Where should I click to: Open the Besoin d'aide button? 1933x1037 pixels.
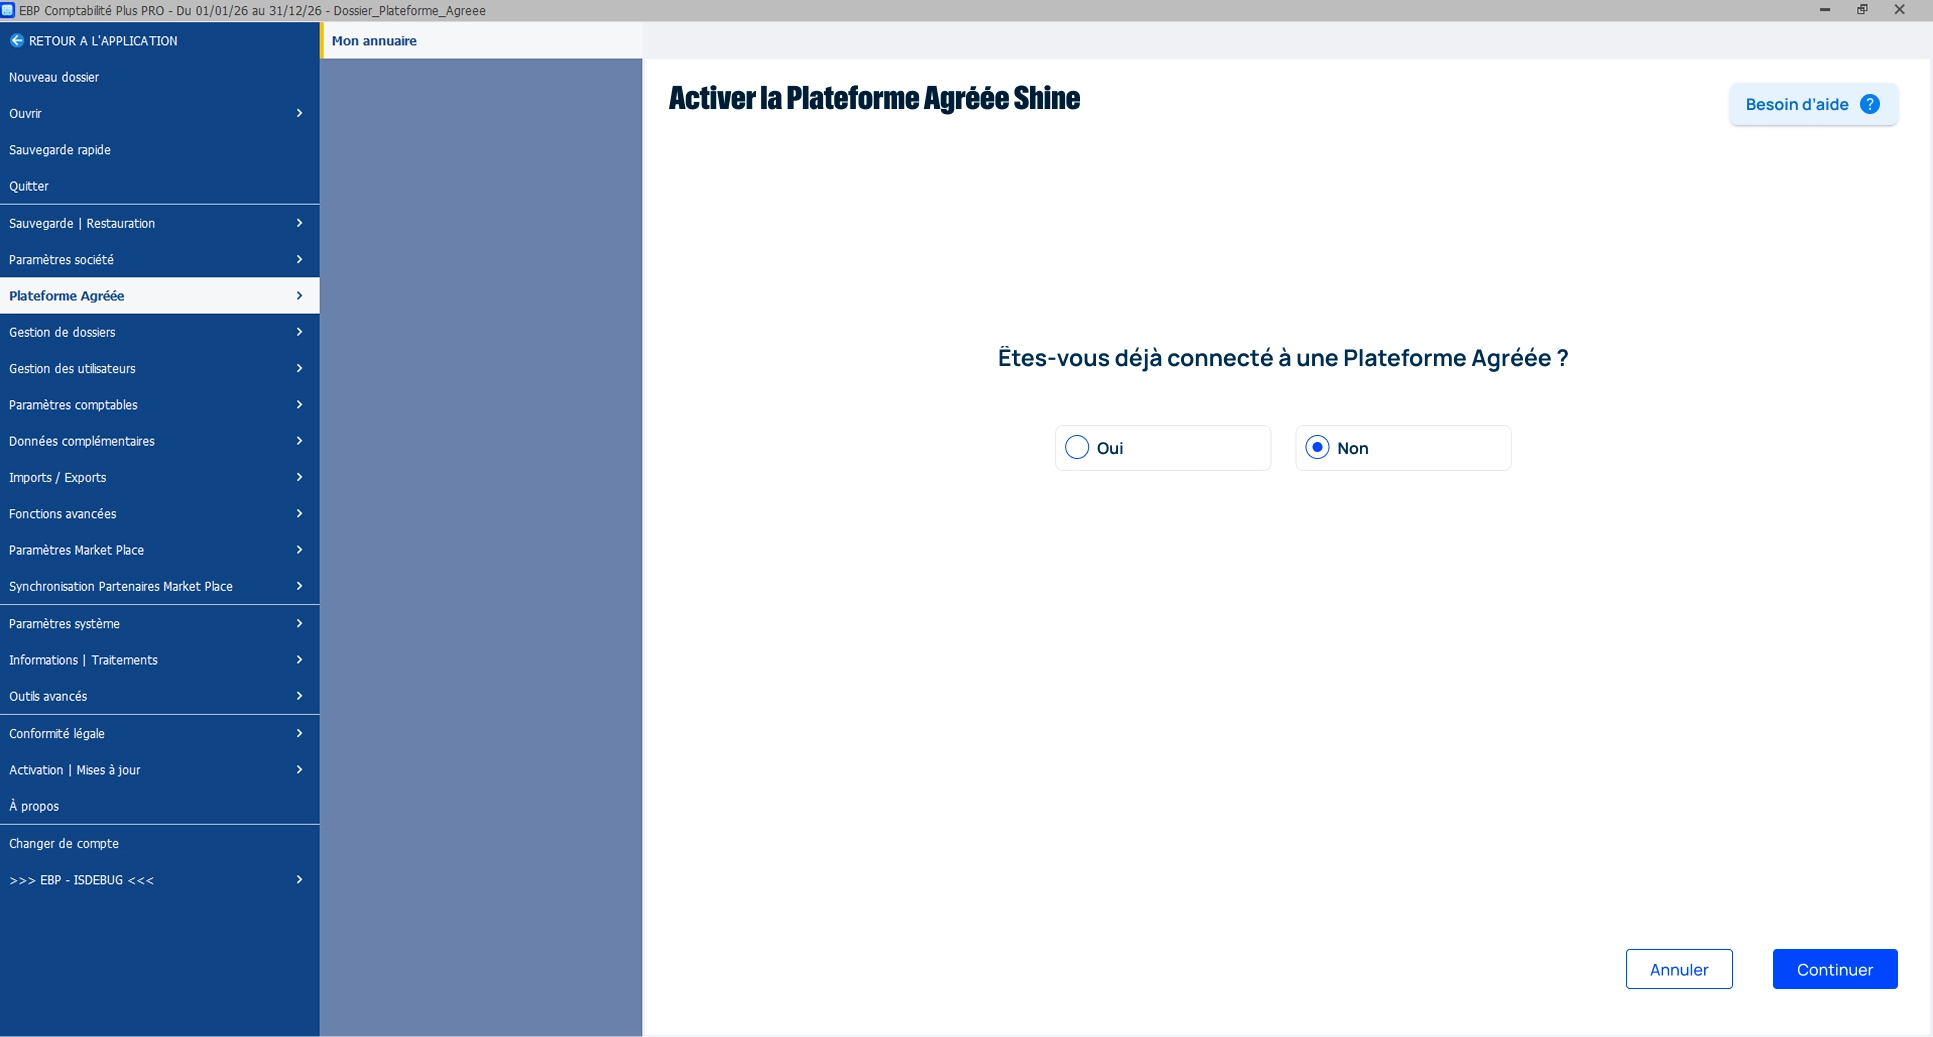click(1813, 104)
